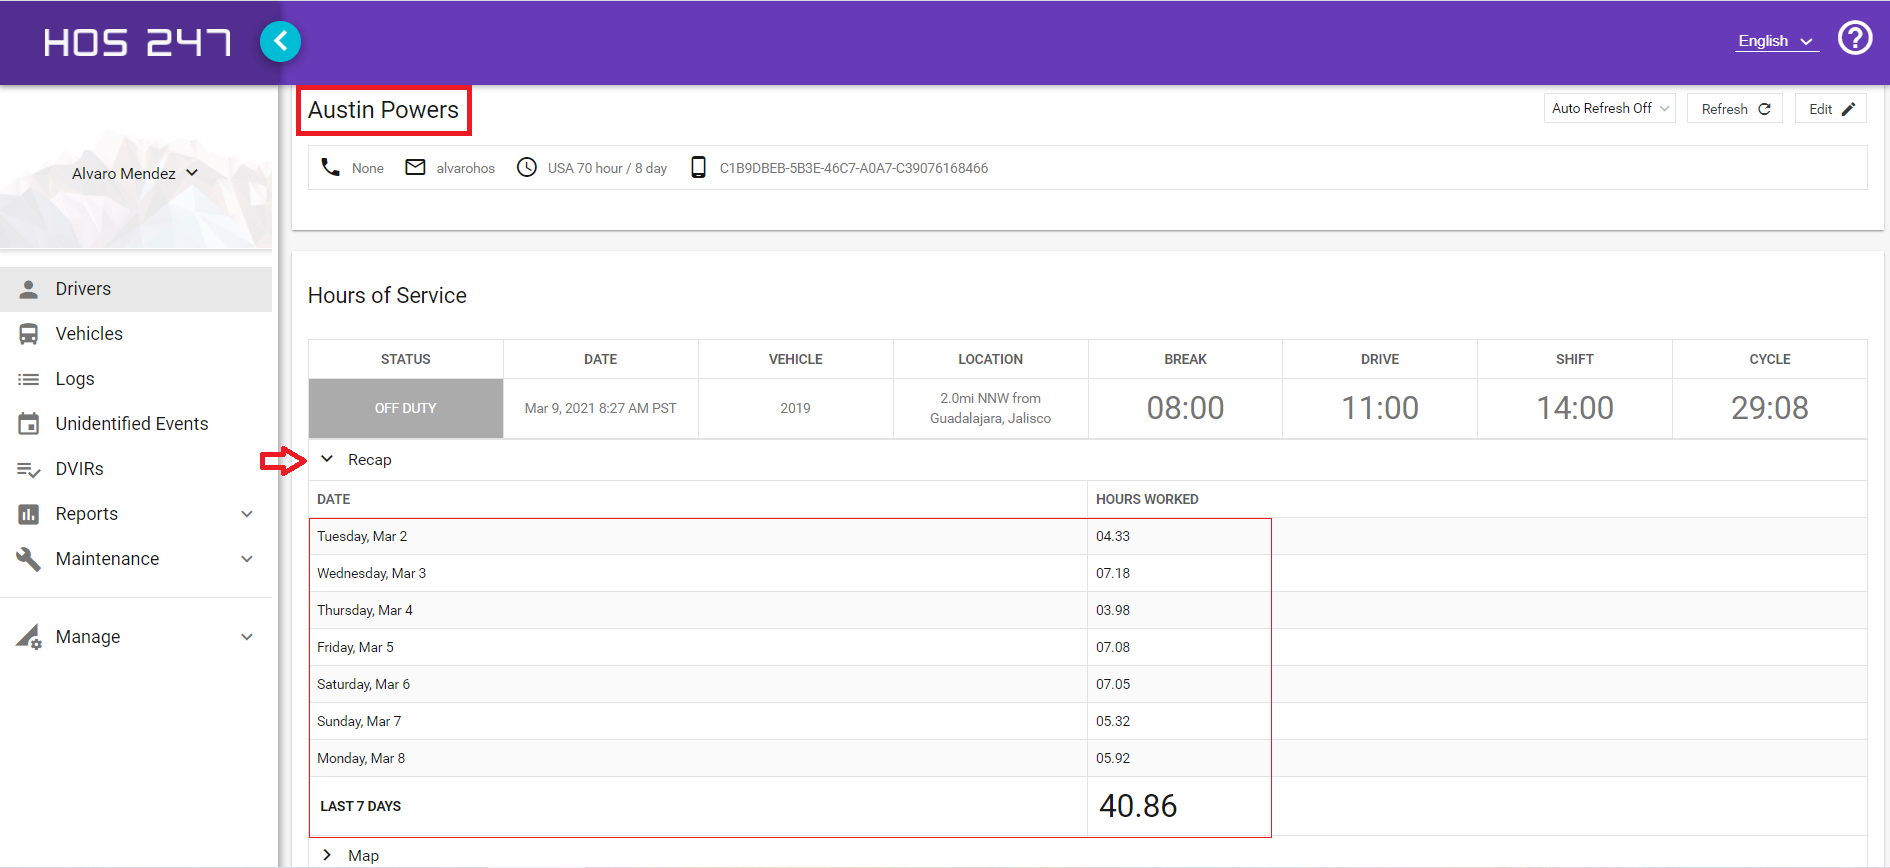Image resolution: width=1890 pixels, height=868 pixels.
Task: Click the Edit button
Action: 1831,108
